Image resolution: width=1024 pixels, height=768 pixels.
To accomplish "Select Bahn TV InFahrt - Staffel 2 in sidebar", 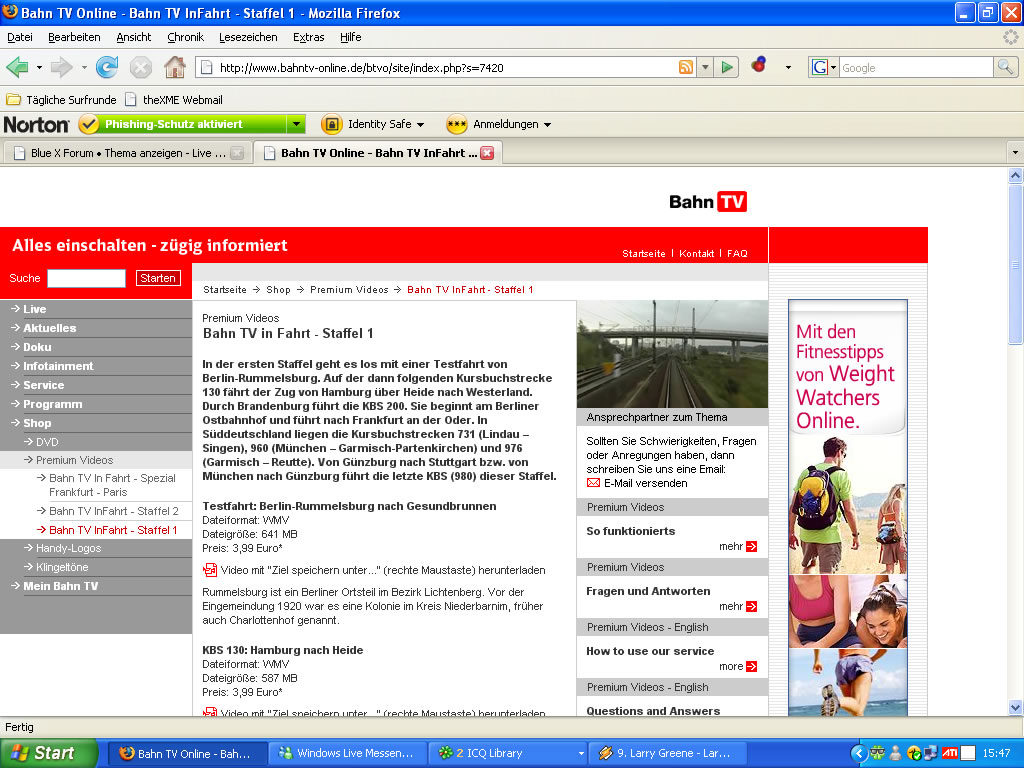I will pos(113,511).
